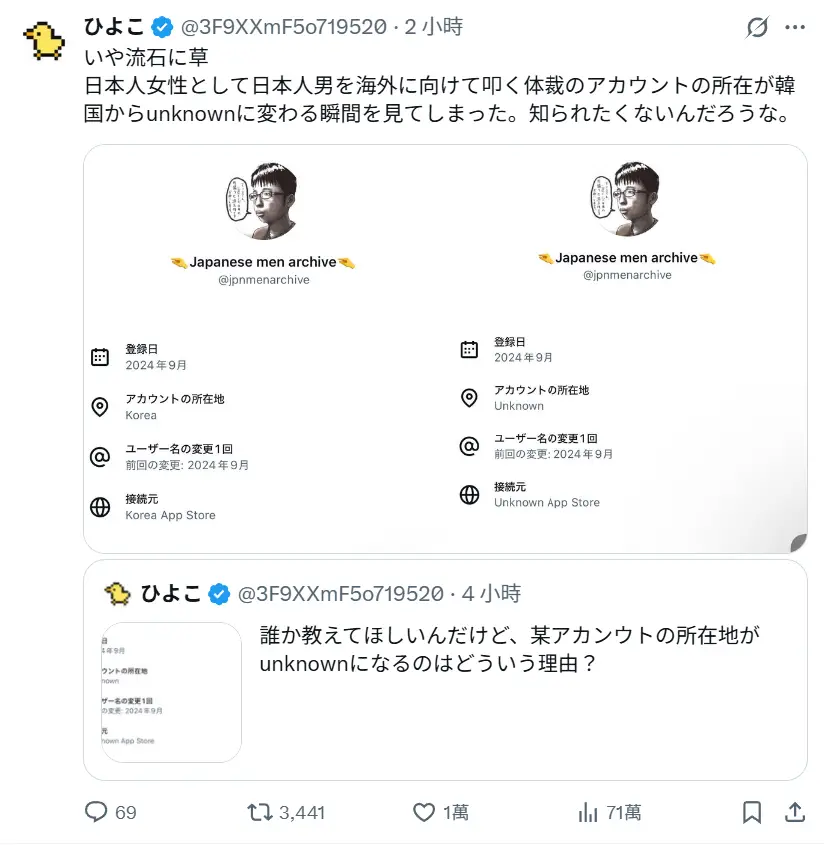The image size is (824, 852).
Task: Click the 2 小時 timestamp
Action: point(434,27)
